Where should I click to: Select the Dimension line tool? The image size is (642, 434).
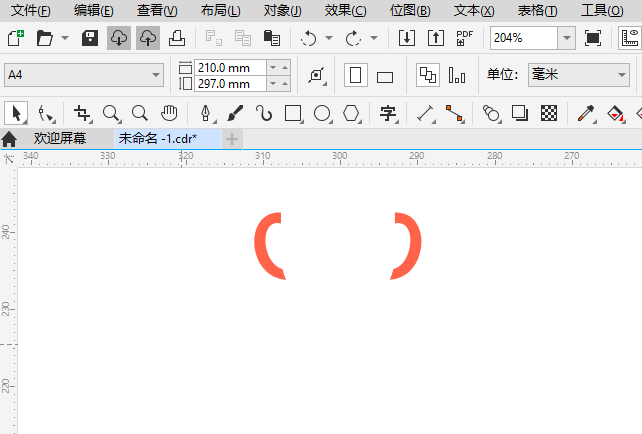425,113
